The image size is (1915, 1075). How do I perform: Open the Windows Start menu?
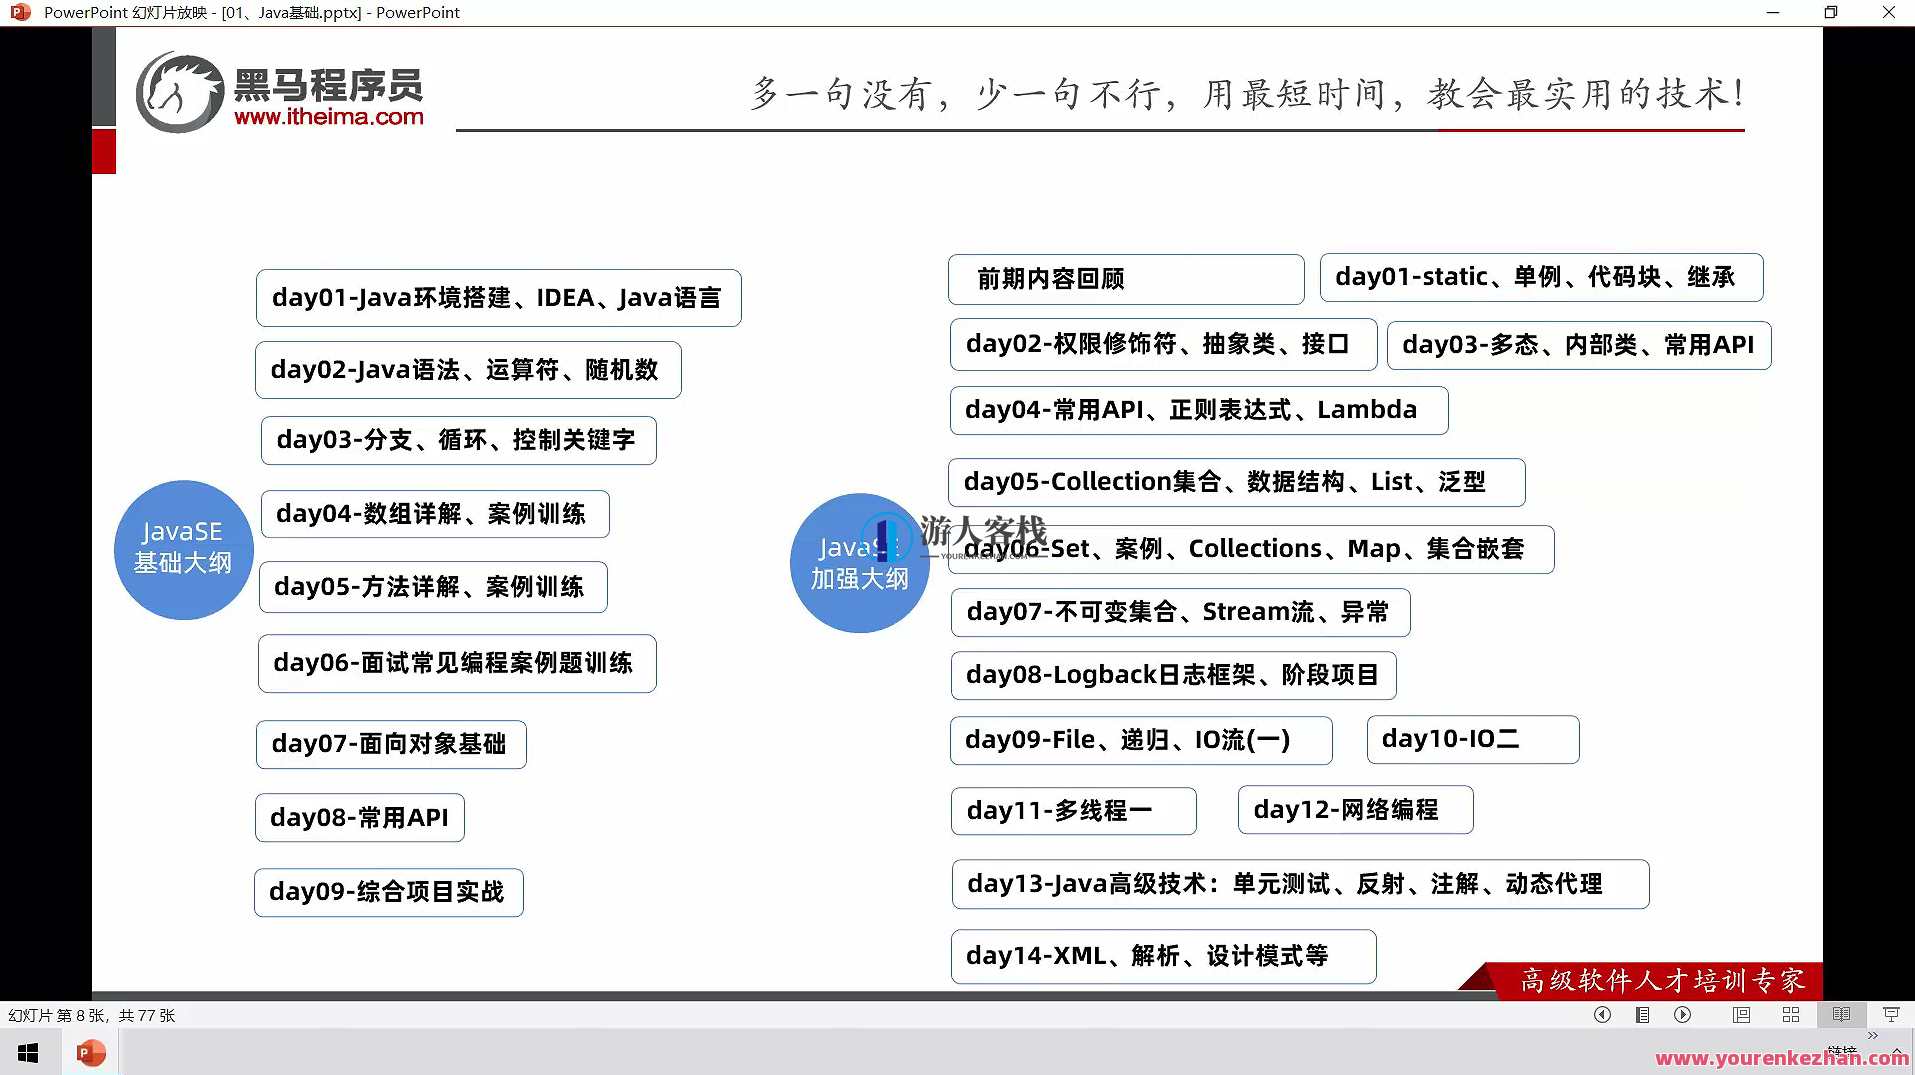[26, 1052]
